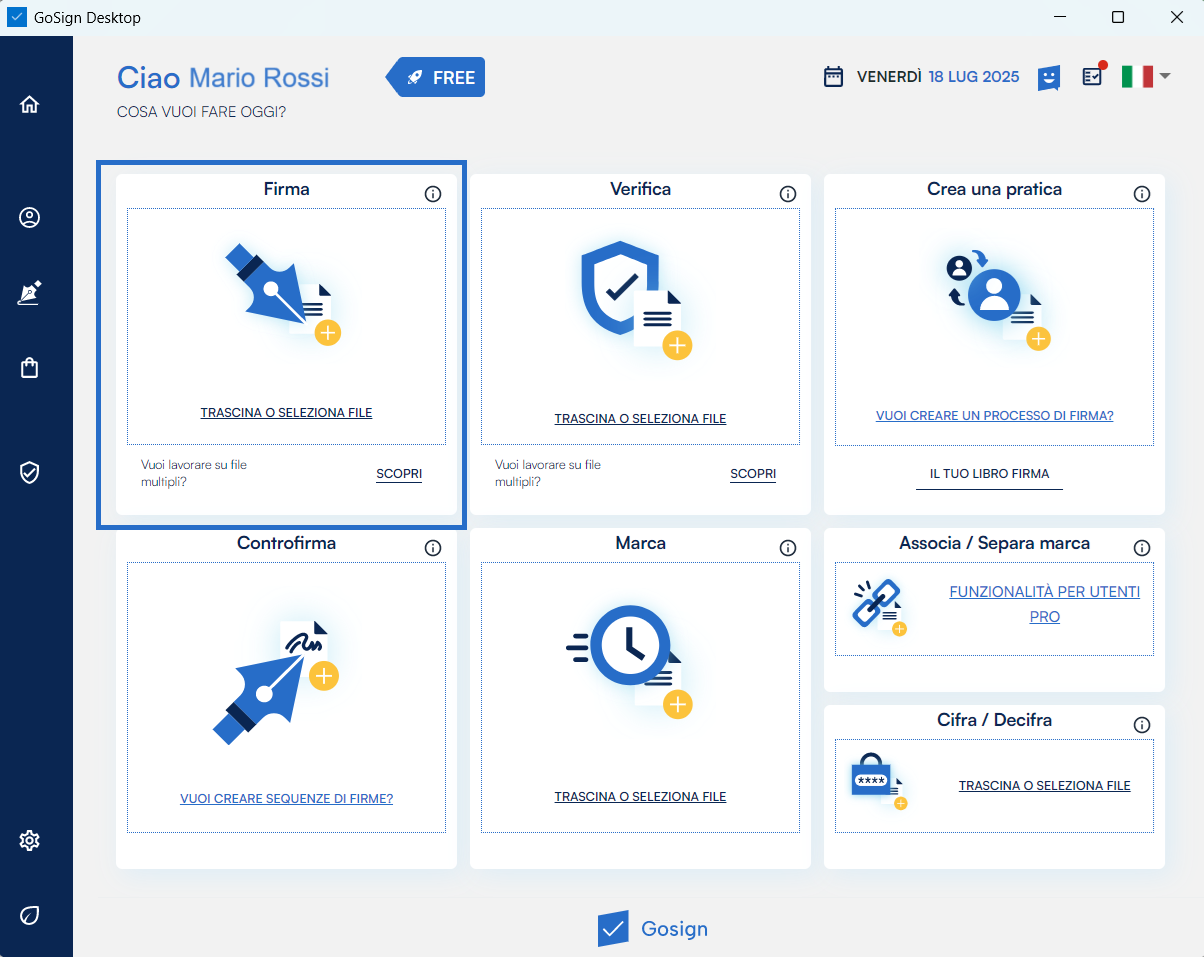Click SCOPRI in the Firma card
Viewport: 1204px width, 957px height.
[x=399, y=474]
